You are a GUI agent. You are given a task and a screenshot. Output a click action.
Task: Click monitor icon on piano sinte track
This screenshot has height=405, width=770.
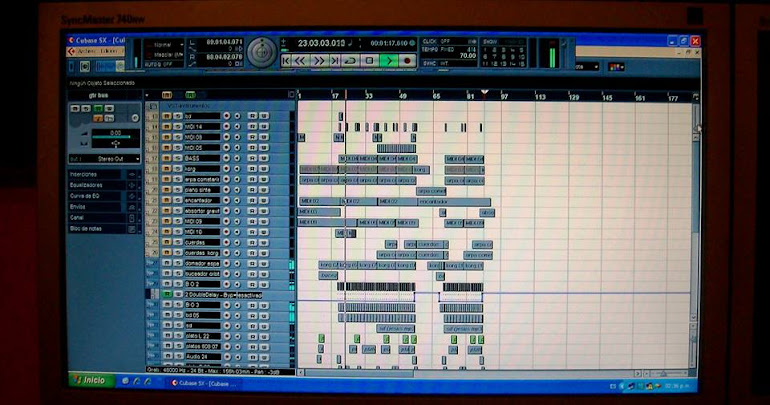click(x=237, y=190)
